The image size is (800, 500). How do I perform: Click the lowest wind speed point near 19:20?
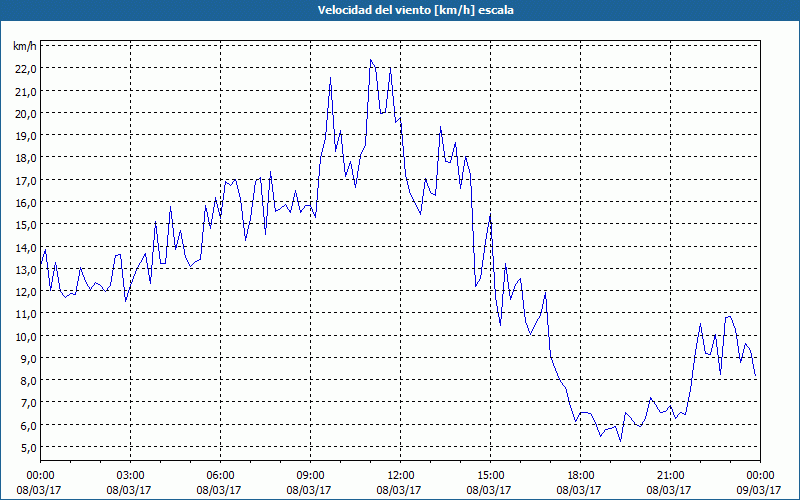[620, 441]
